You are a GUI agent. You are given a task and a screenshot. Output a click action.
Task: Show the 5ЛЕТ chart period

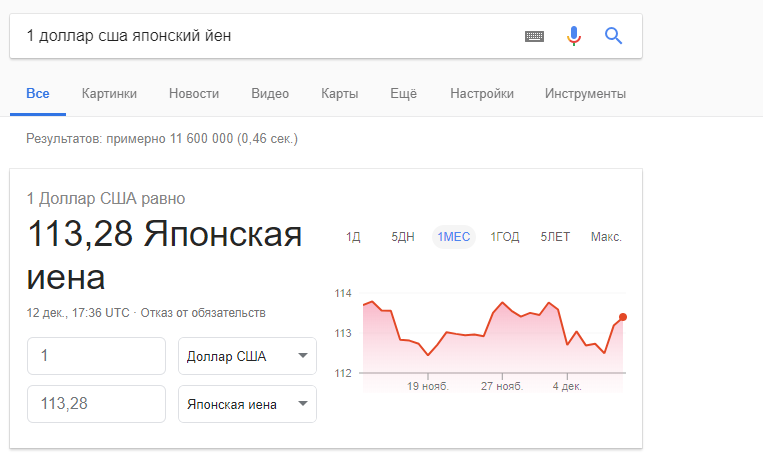click(555, 237)
